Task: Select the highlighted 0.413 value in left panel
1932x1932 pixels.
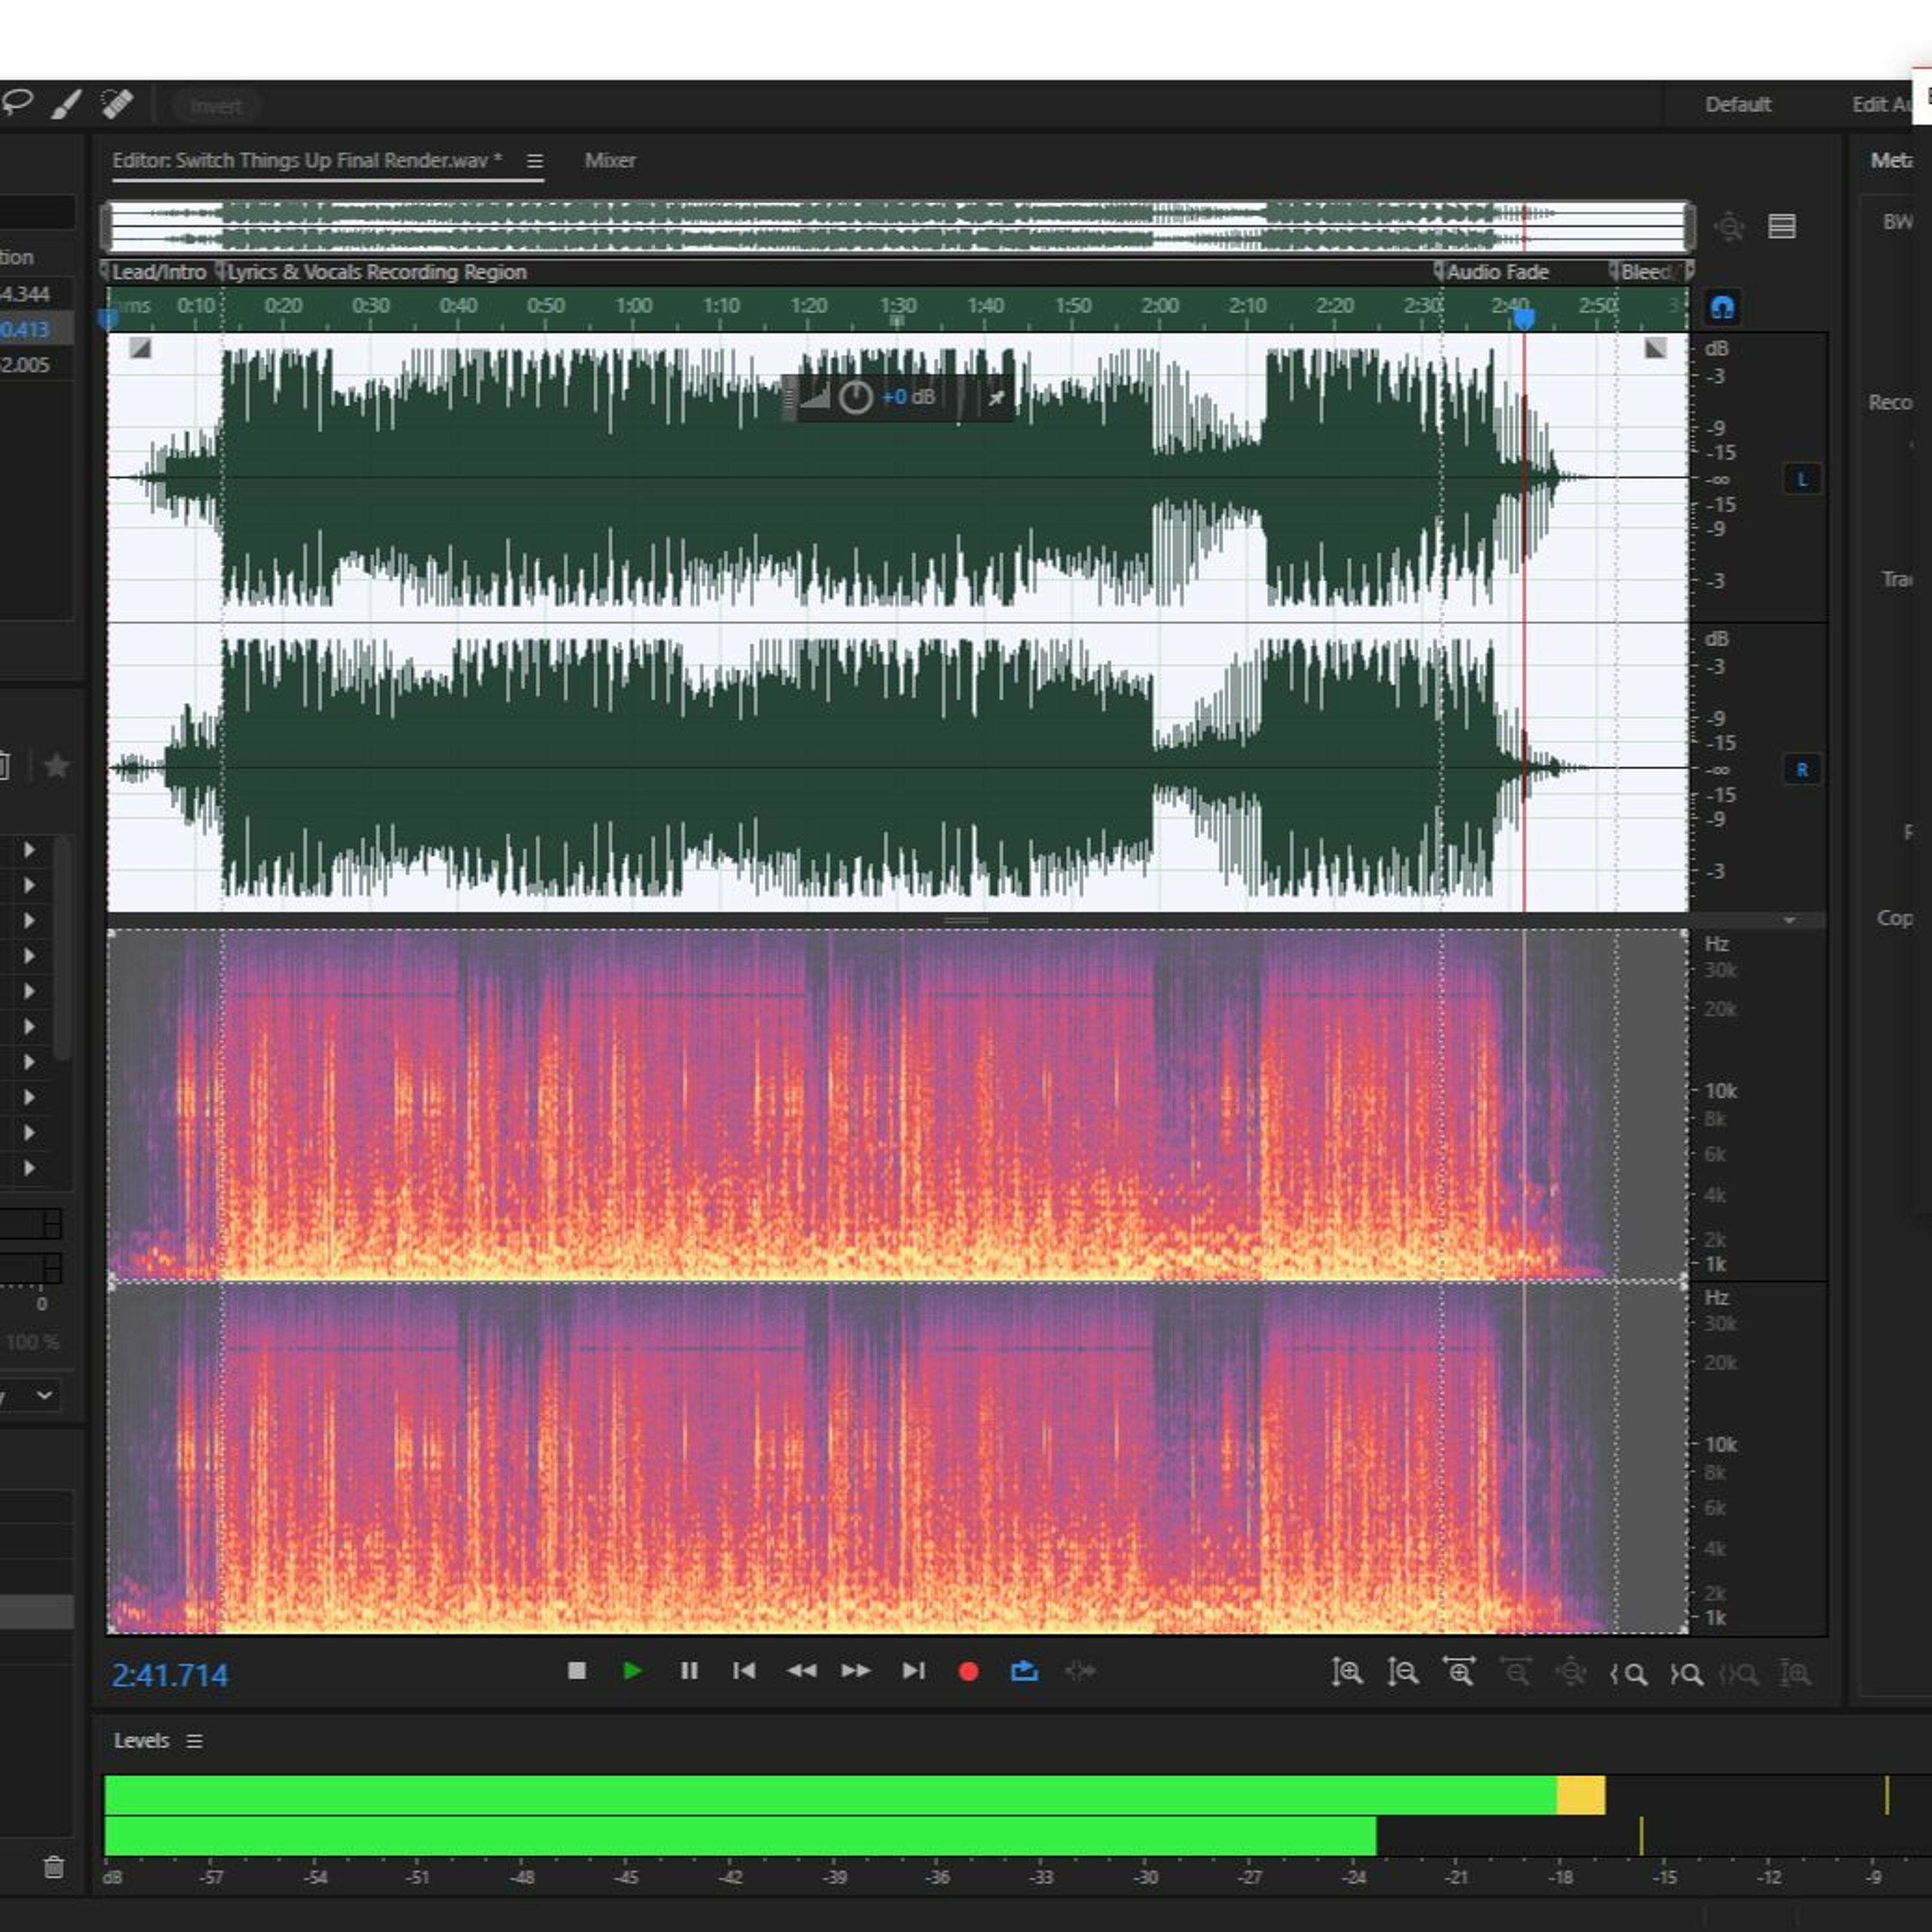Action: pos(25,329)
